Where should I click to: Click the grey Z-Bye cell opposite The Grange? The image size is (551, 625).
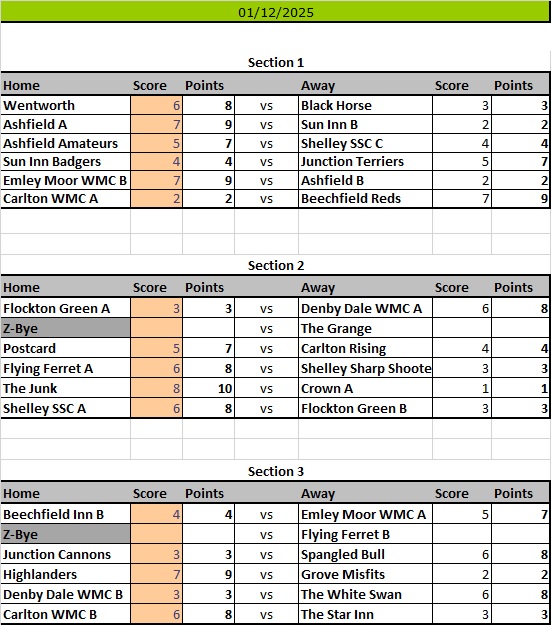65,328
